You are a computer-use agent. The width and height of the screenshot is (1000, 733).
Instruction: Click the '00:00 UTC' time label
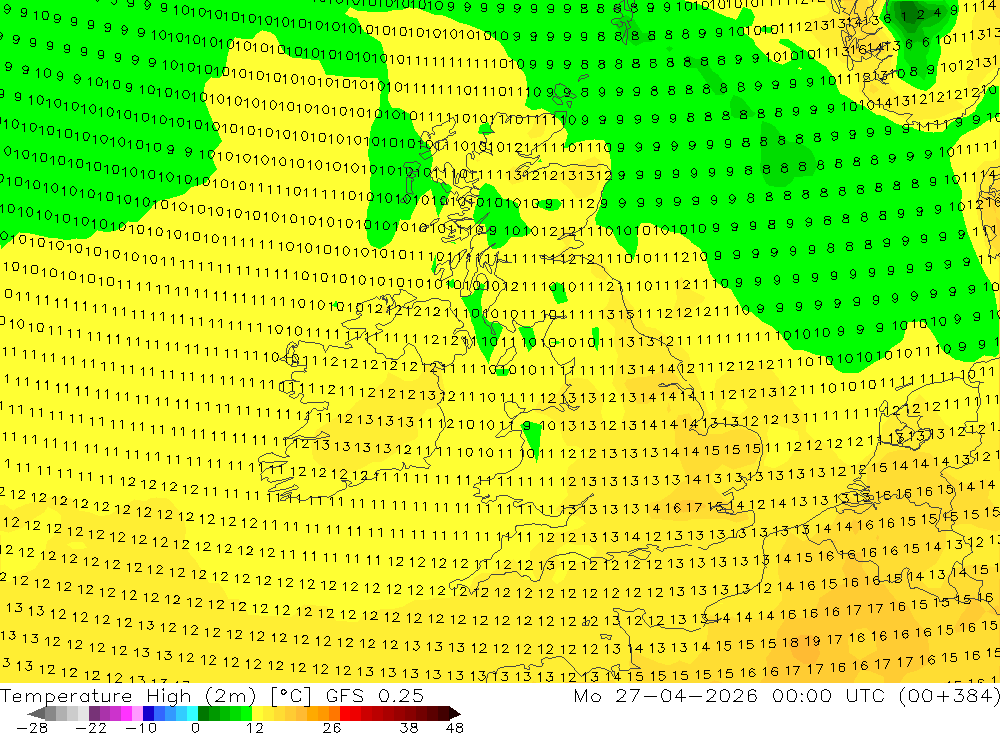[x=830, y=695]
